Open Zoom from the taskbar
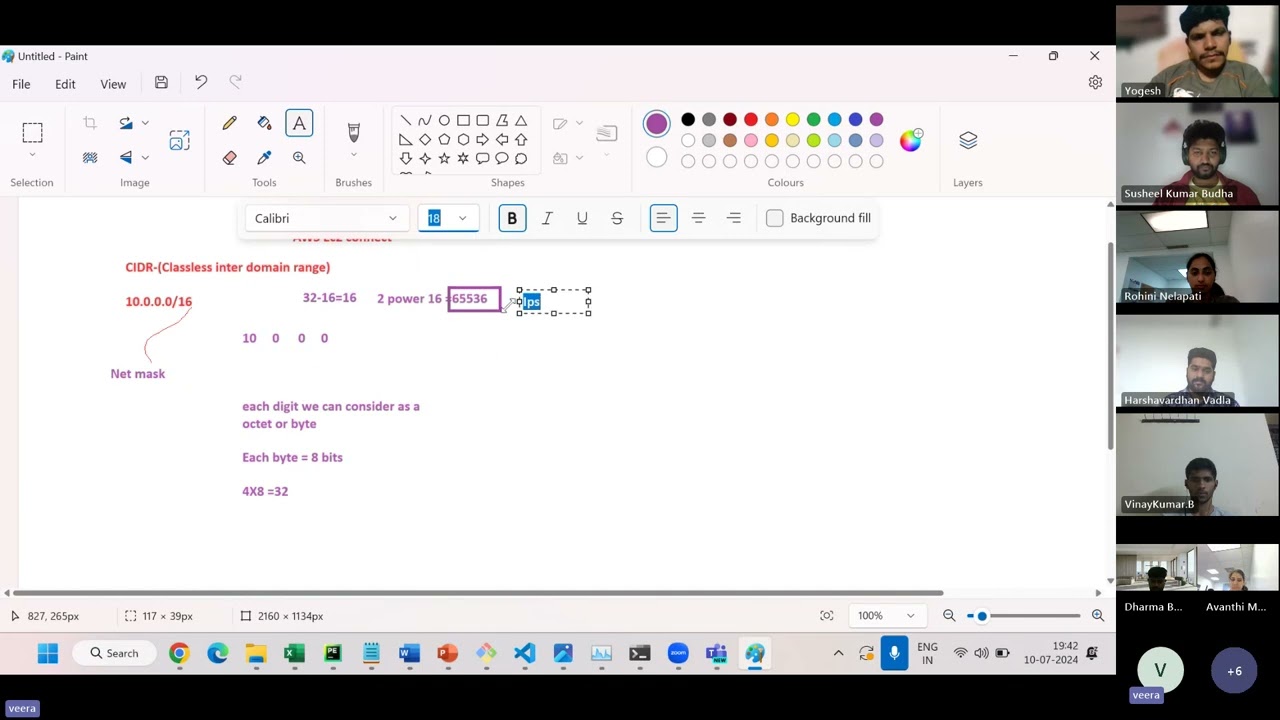This screenshot has width=1280, height=720. (678, 653)
